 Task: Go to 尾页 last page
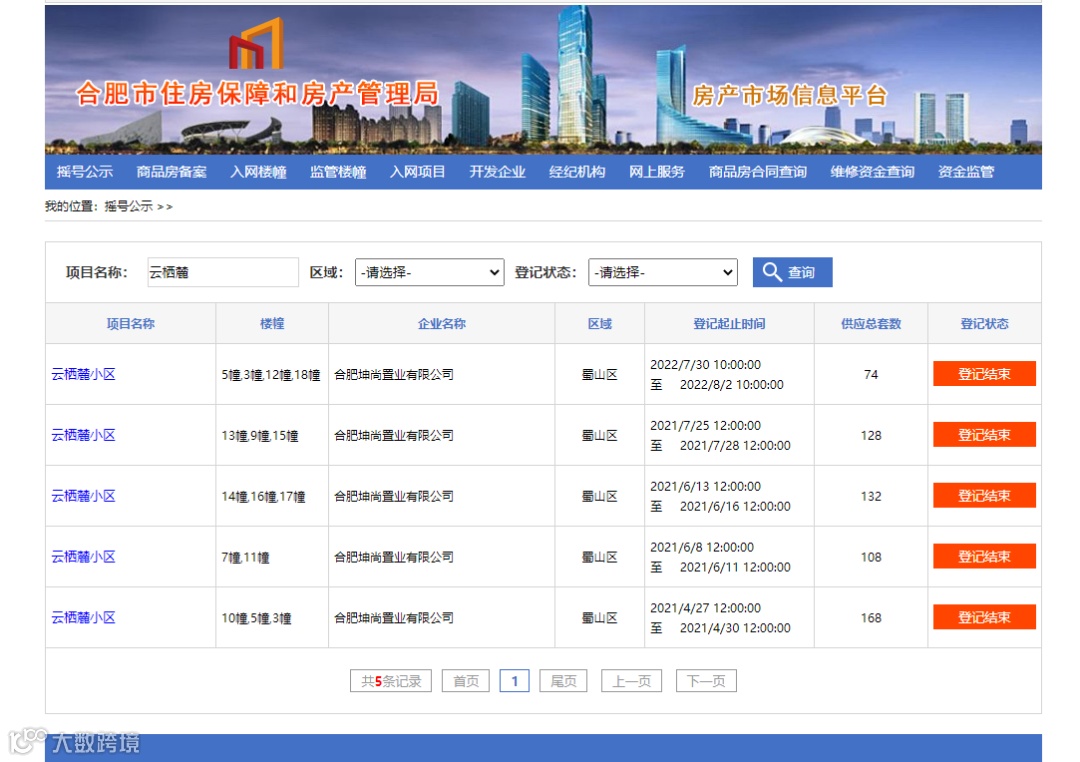click(563, 681)
